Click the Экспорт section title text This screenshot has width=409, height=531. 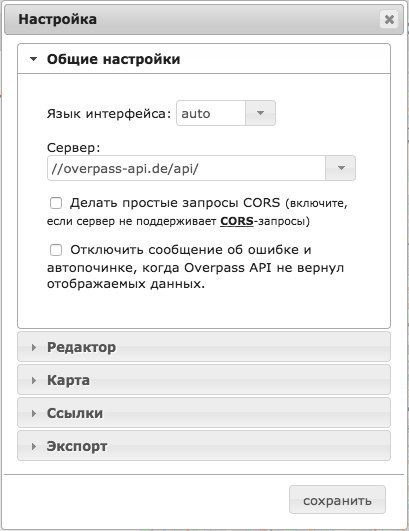[77, 446]
